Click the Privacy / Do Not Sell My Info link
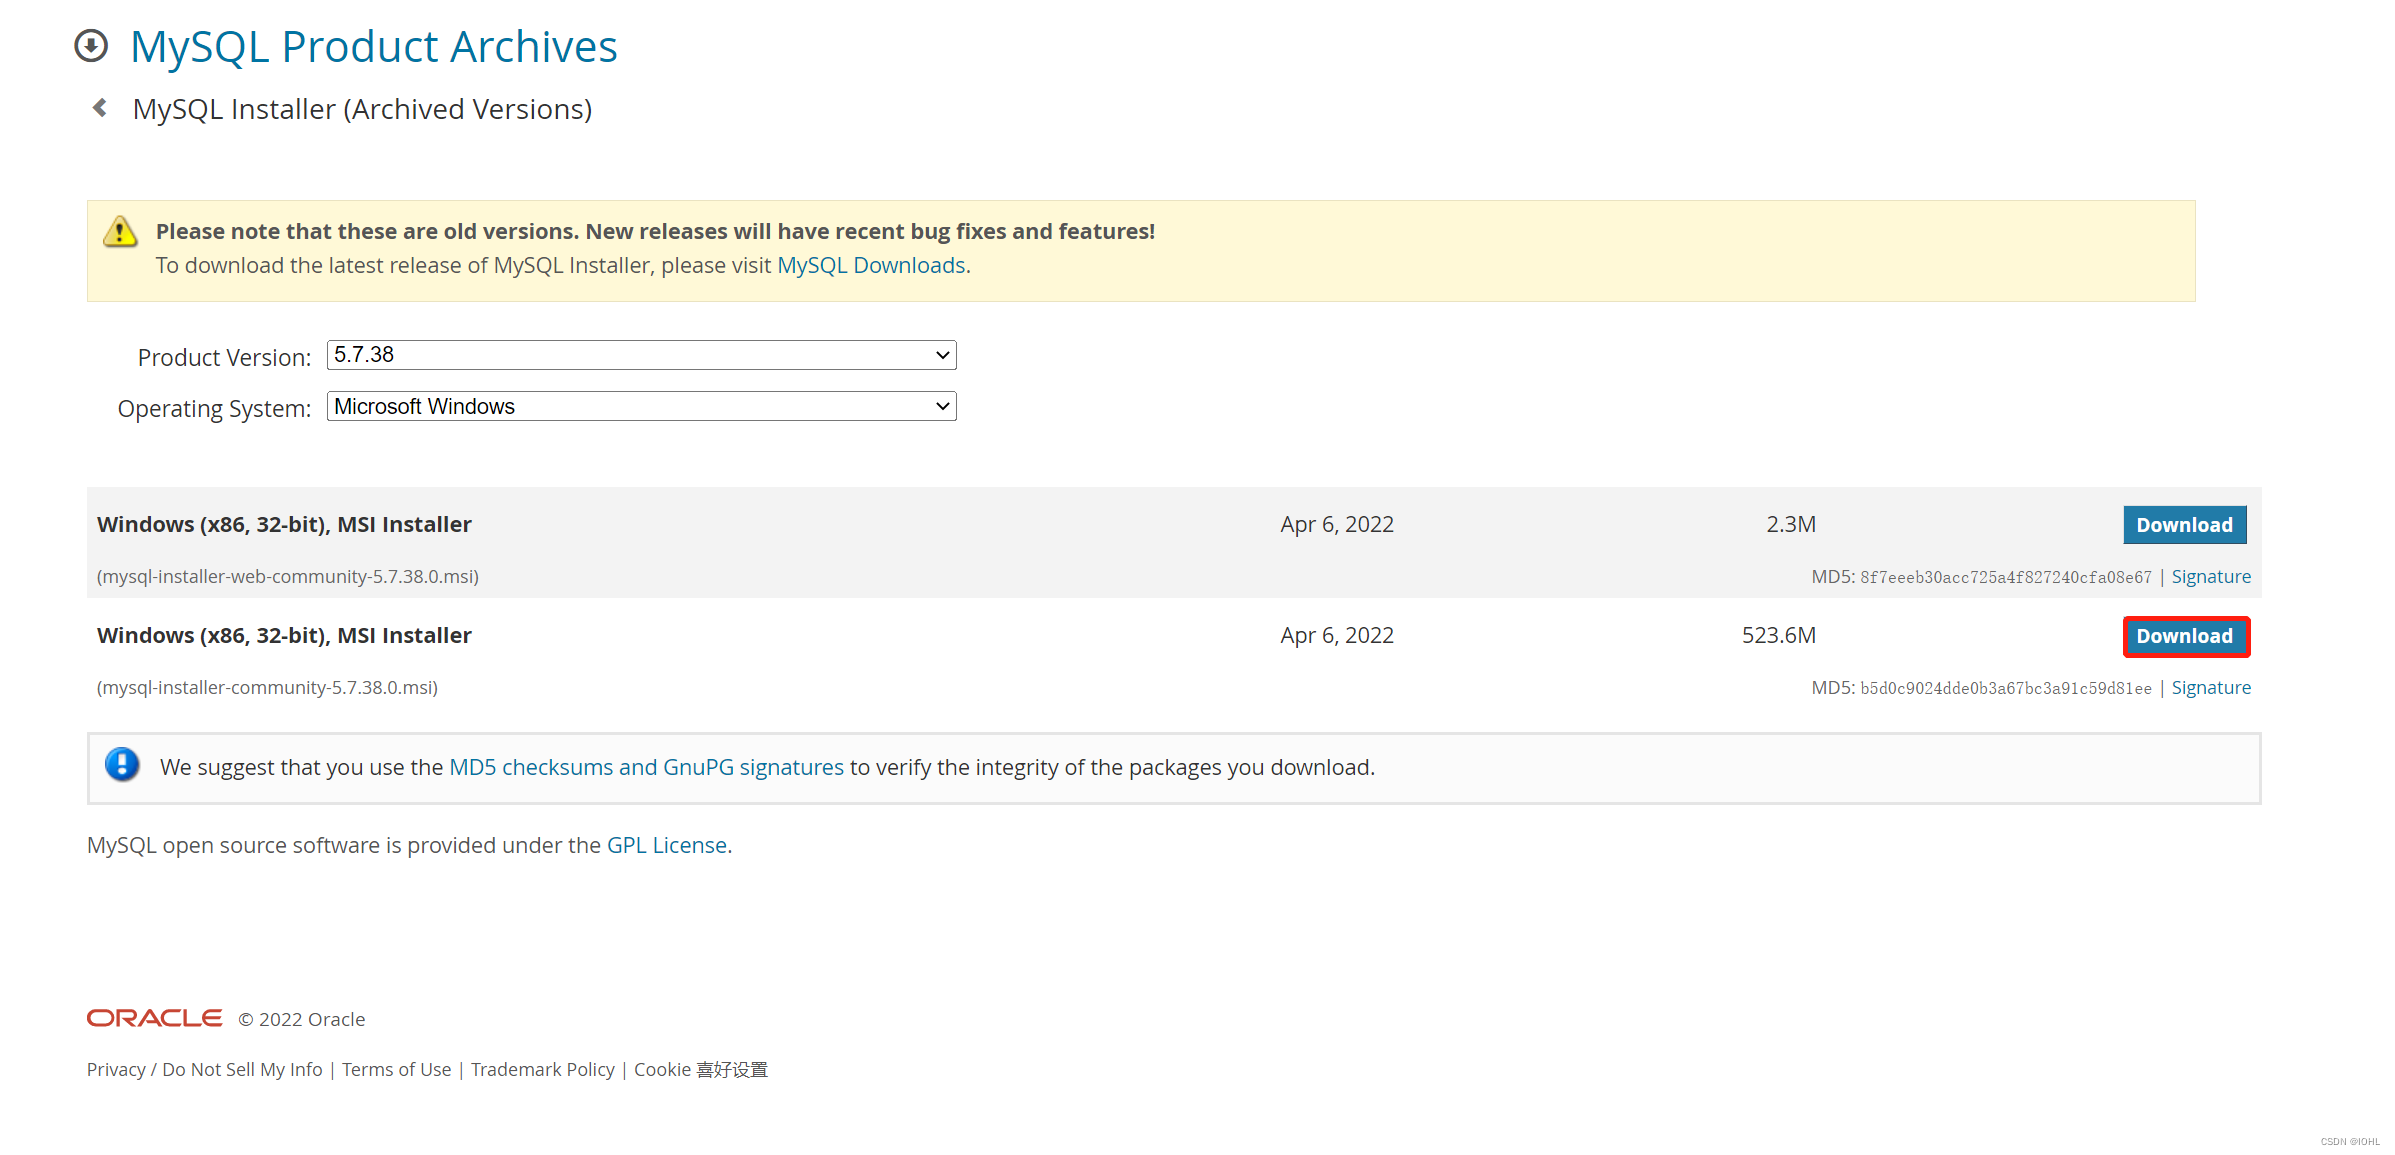 (204, 1069)
